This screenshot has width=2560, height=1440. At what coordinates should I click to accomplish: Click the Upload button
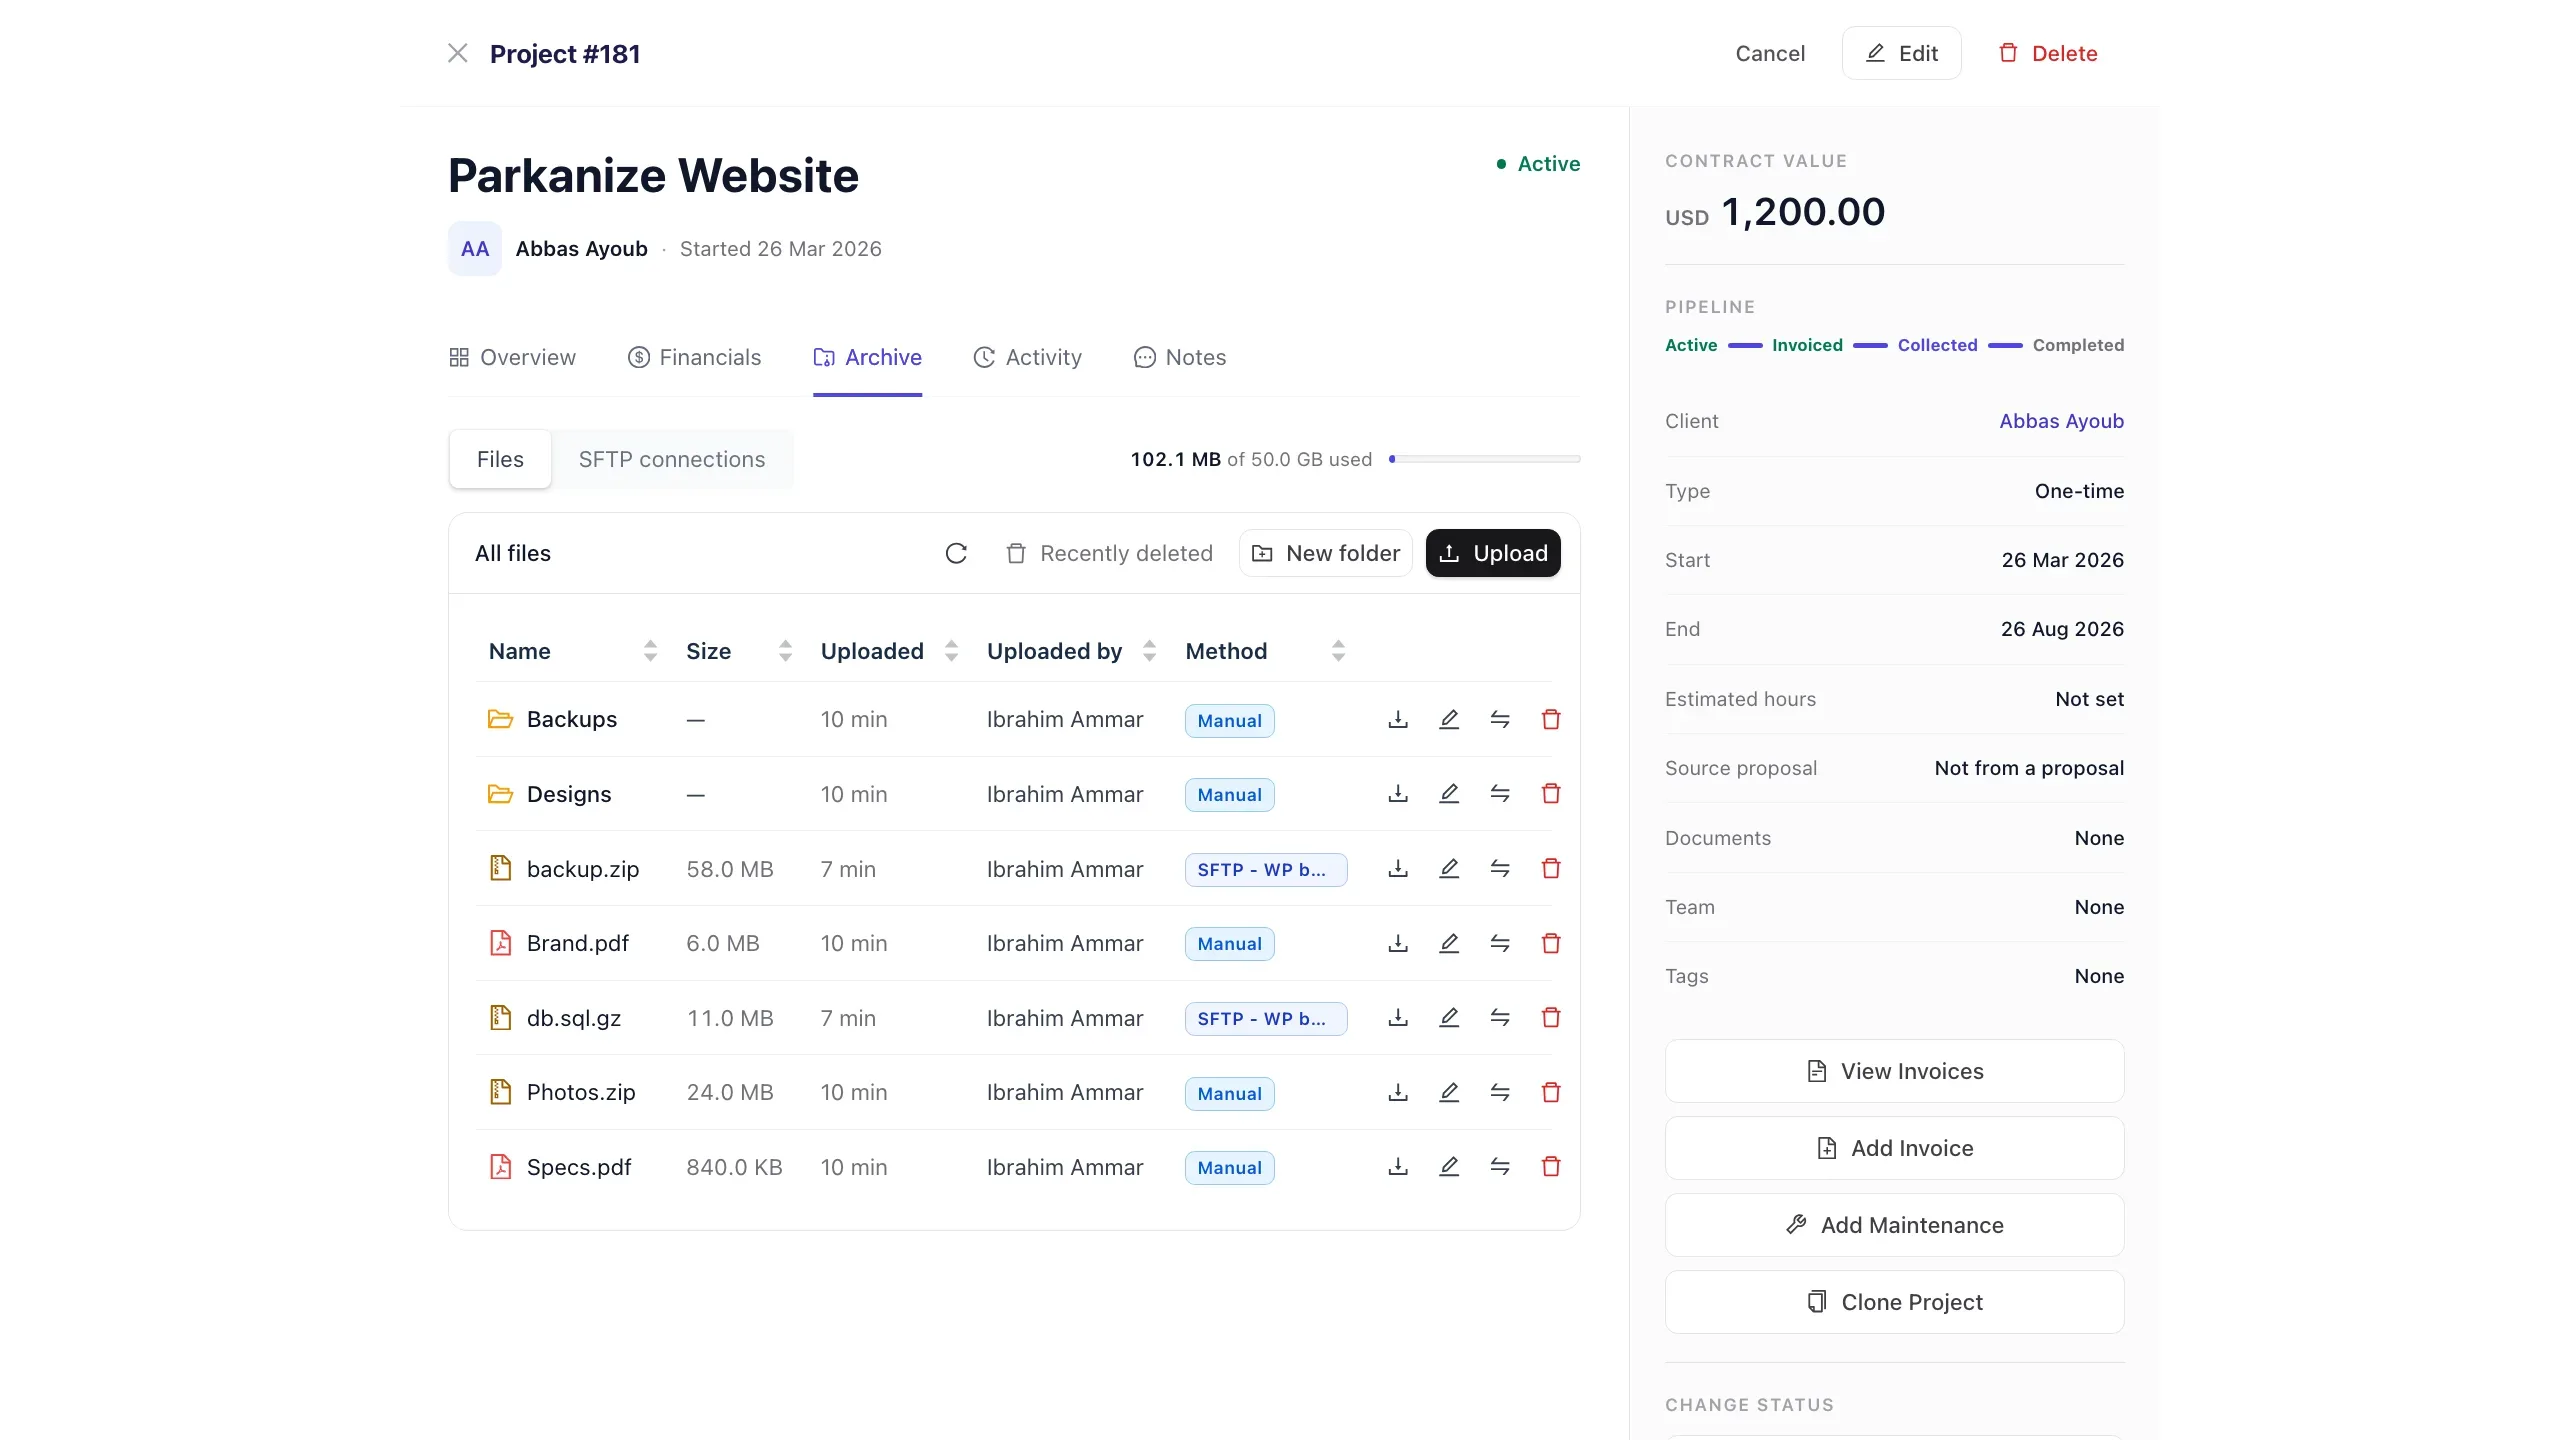[x=1493, y=553]
